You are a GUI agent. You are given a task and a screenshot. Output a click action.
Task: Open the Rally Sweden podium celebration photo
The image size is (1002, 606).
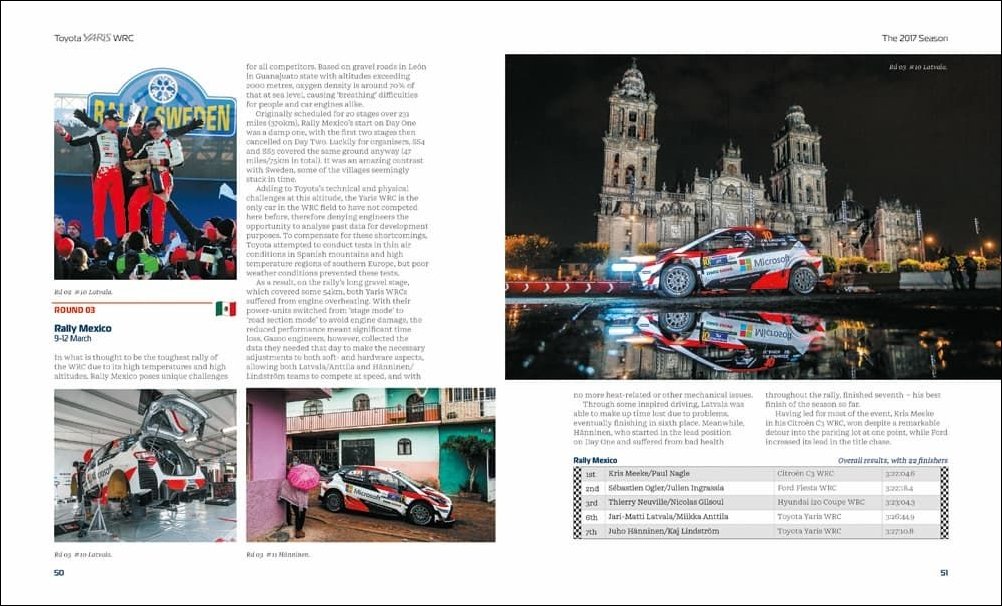[x=145, y=174]
